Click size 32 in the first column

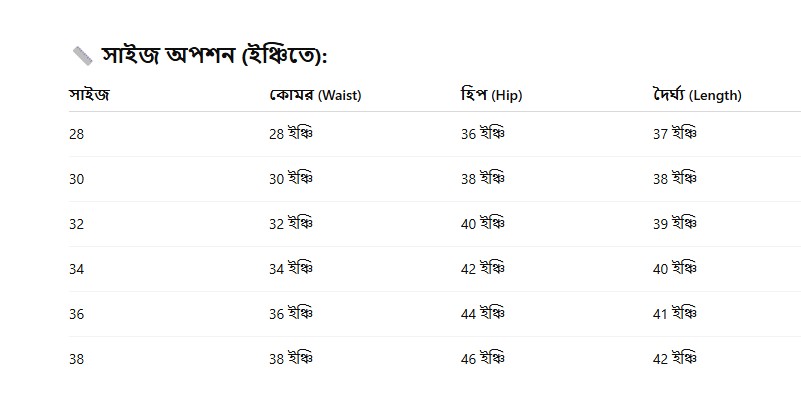pos(77,224)
